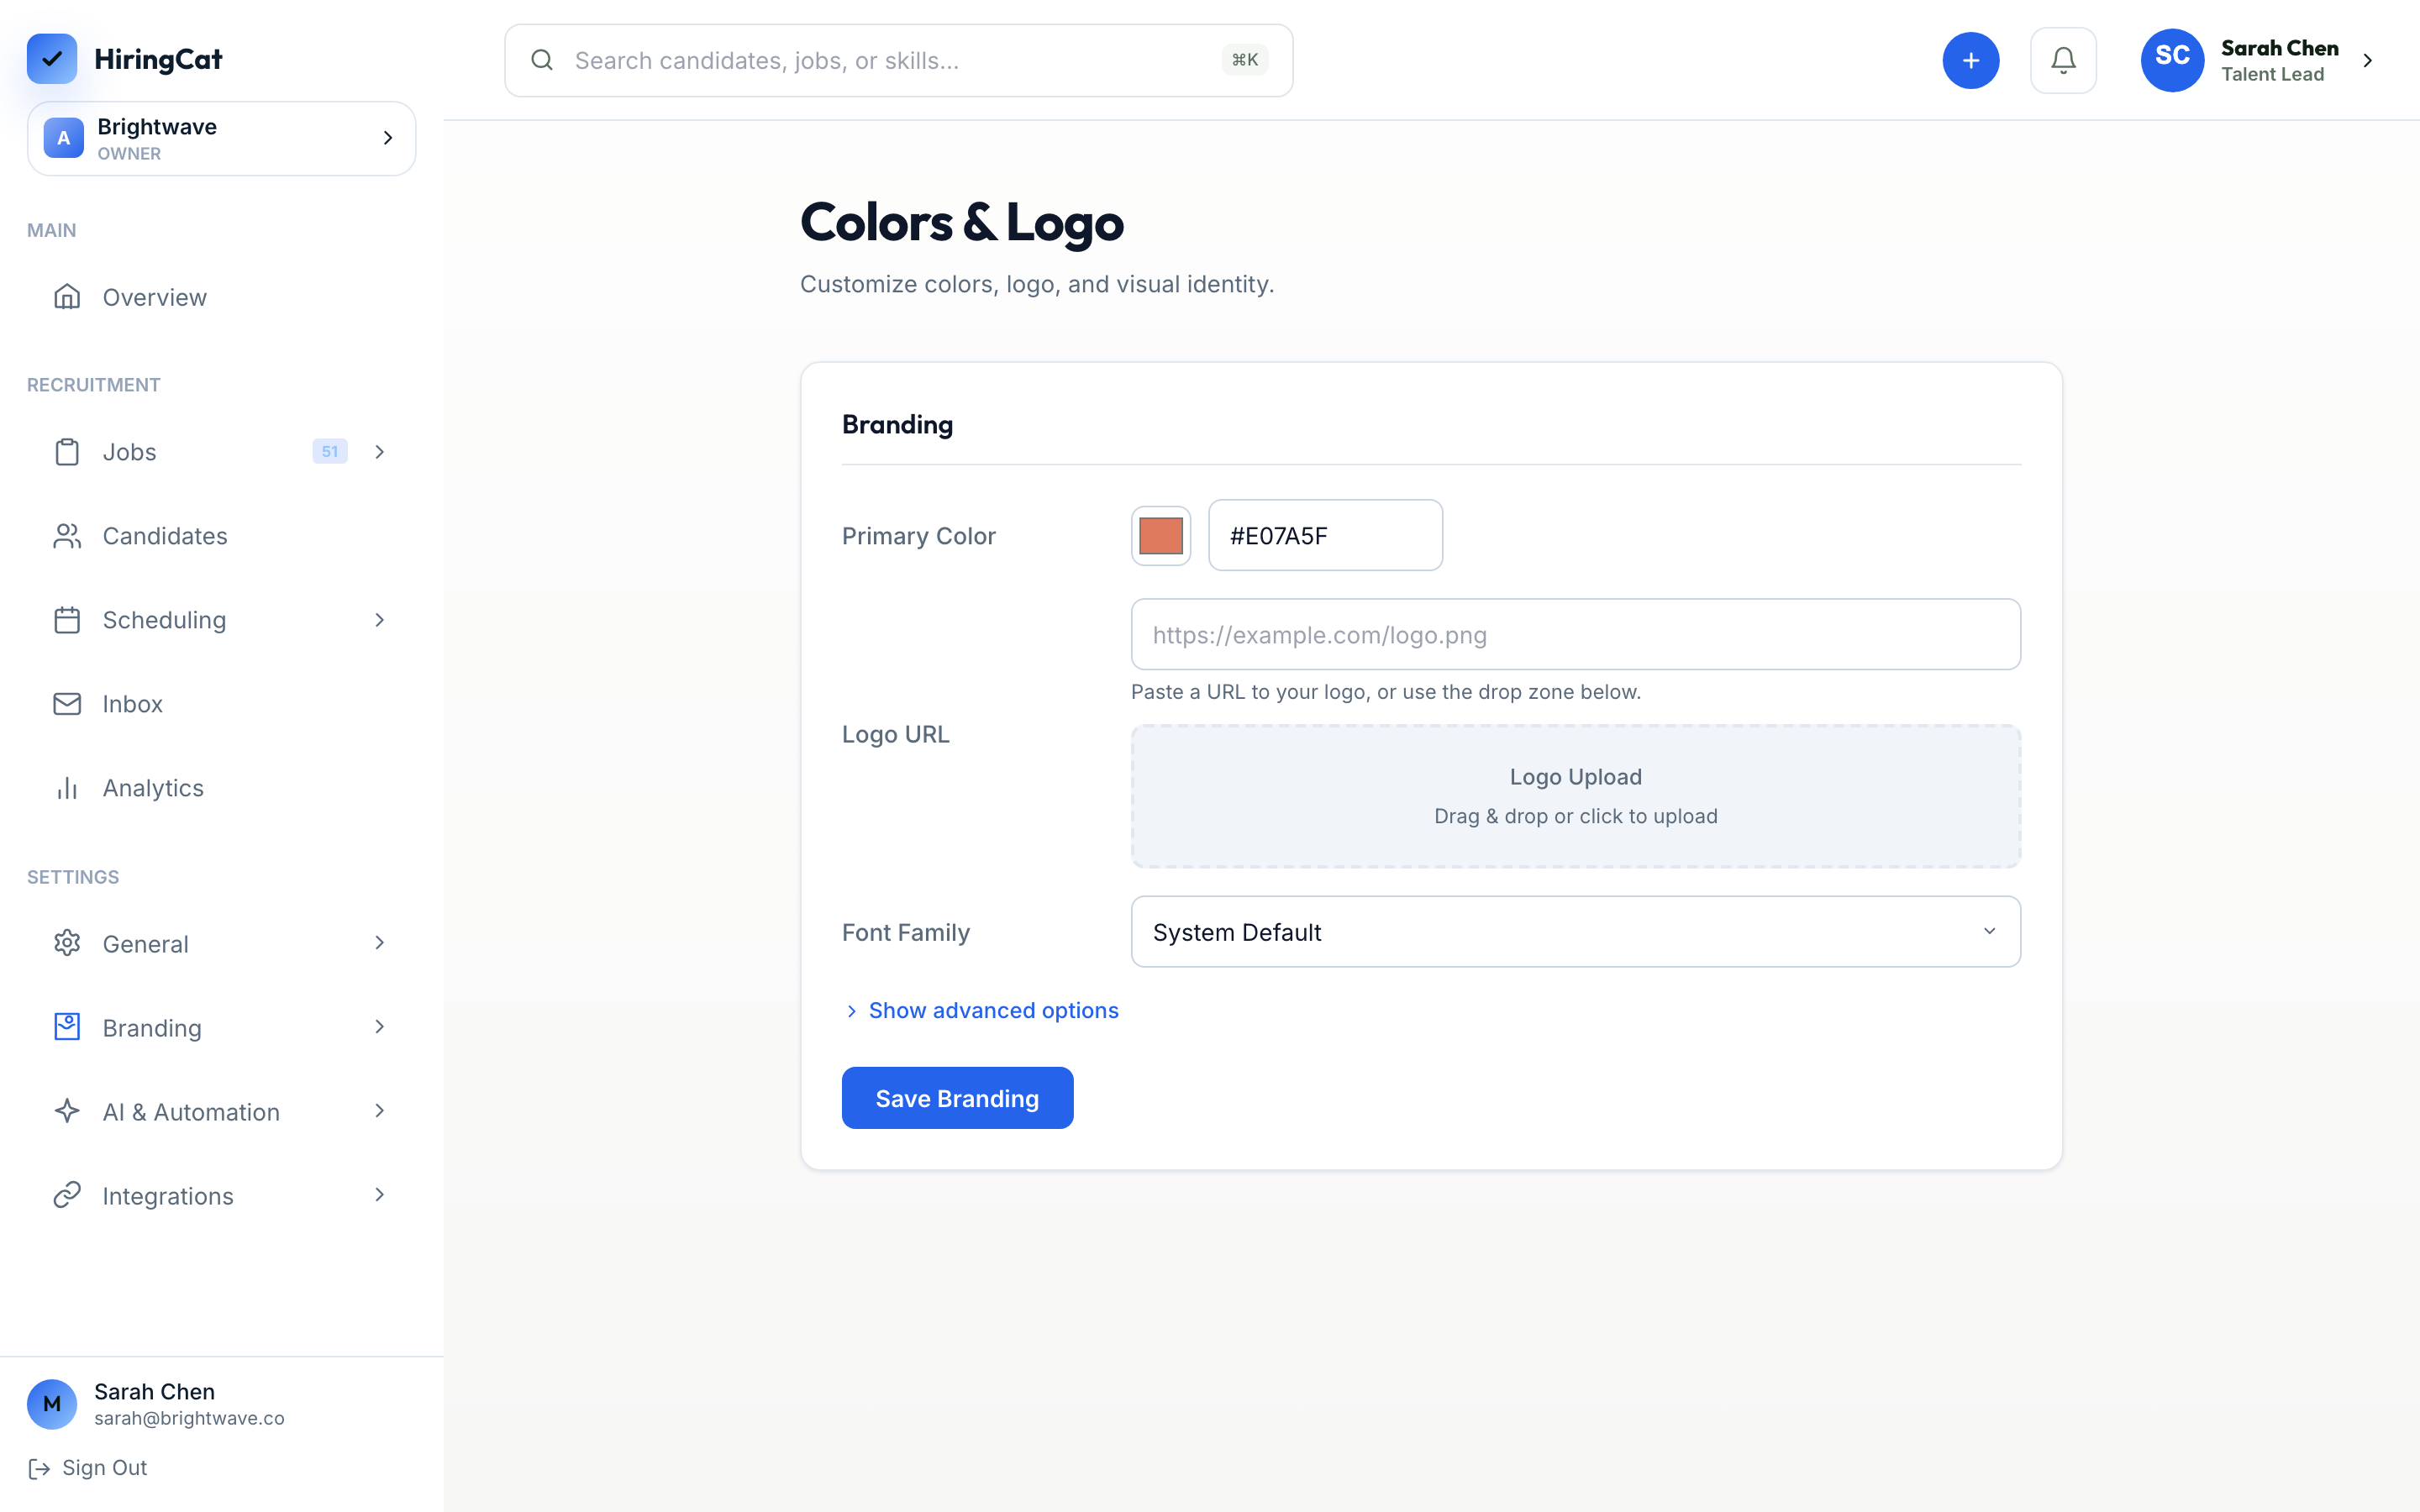The height and width of the screenshot is (1512, 2420).
Task: Expand the General settings chevron
Action: point(380,943)
